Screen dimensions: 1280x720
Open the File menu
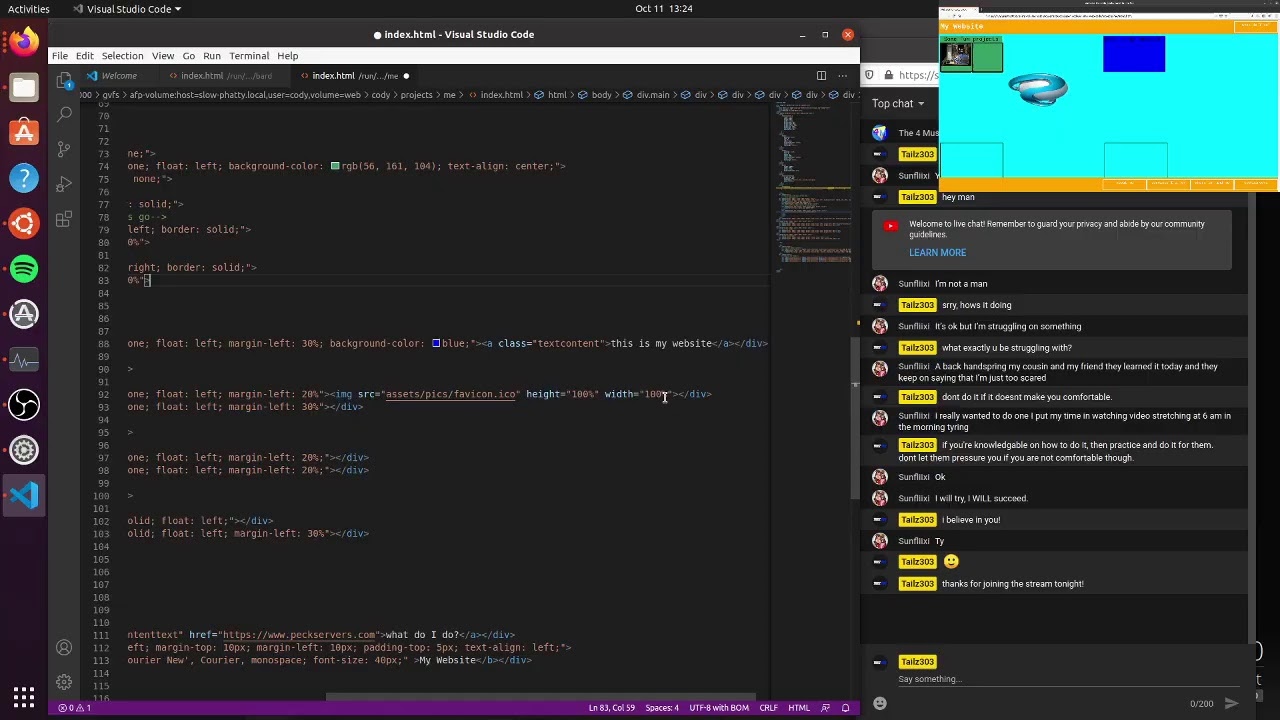click(x=60, y=56)
